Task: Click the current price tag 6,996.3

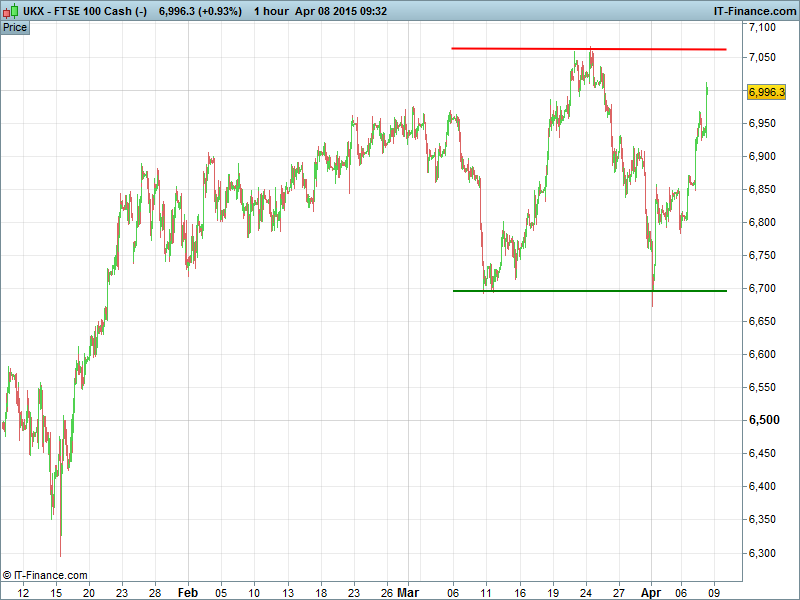Action: [x=767, y=92]
